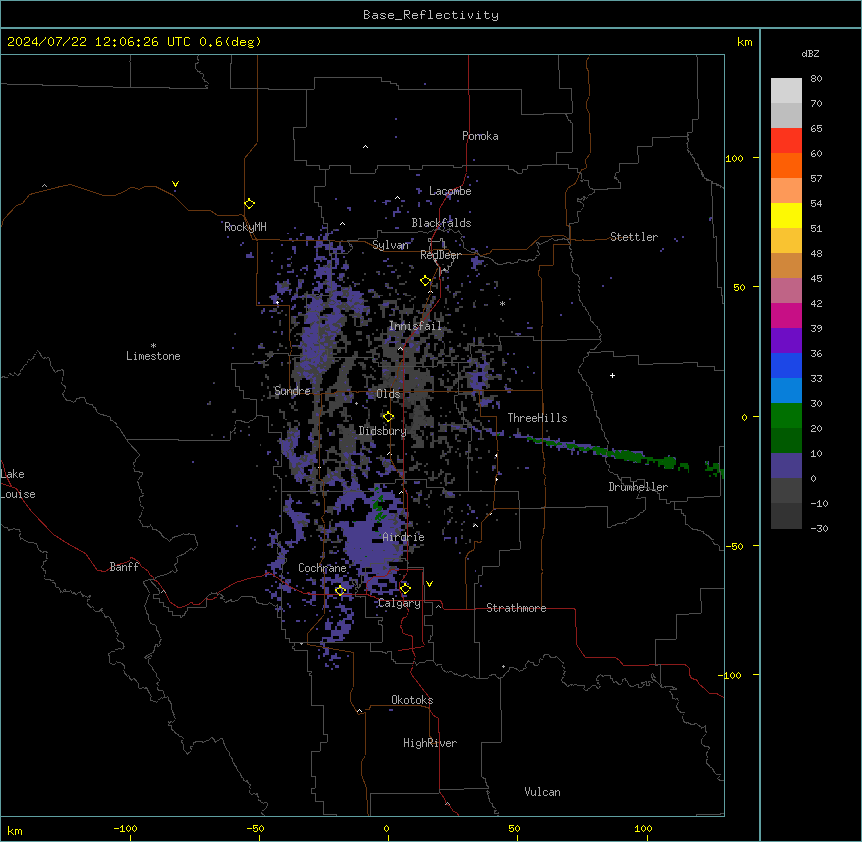Click the HighRiver label
862x842 pixels.
(x=430, y=743)
